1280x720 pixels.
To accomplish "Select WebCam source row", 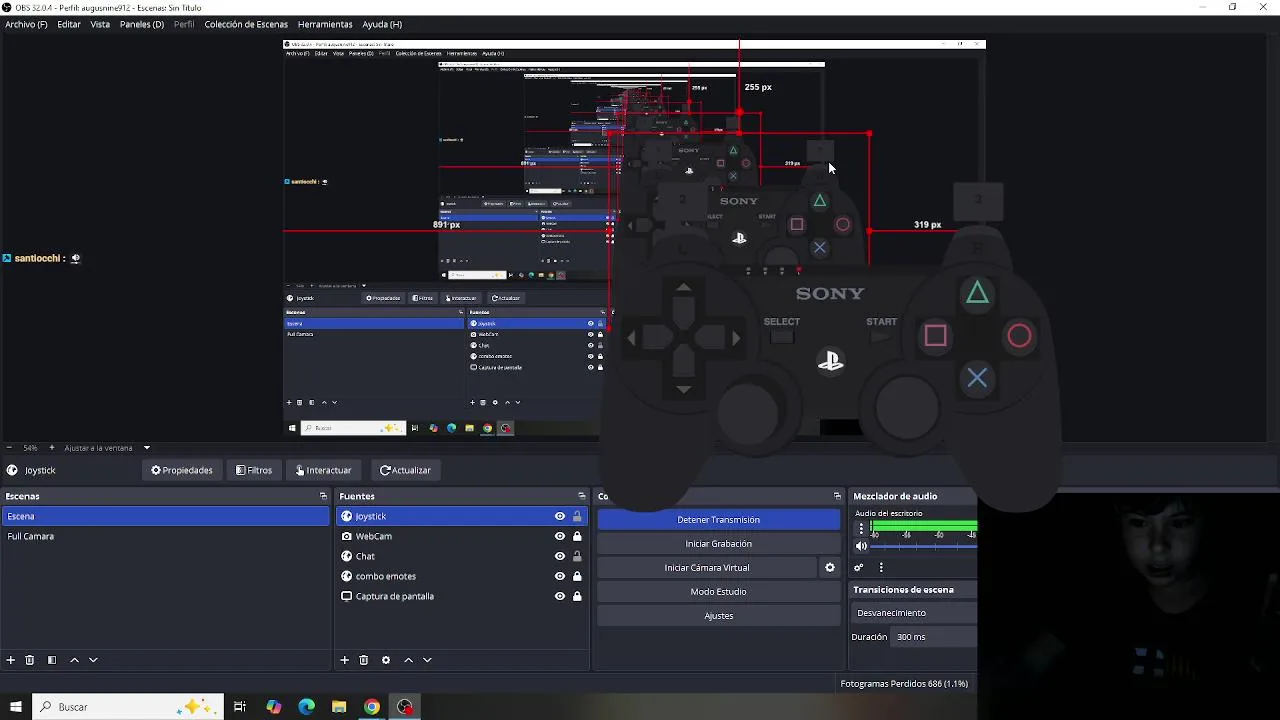I will click(x=461, y=536).
